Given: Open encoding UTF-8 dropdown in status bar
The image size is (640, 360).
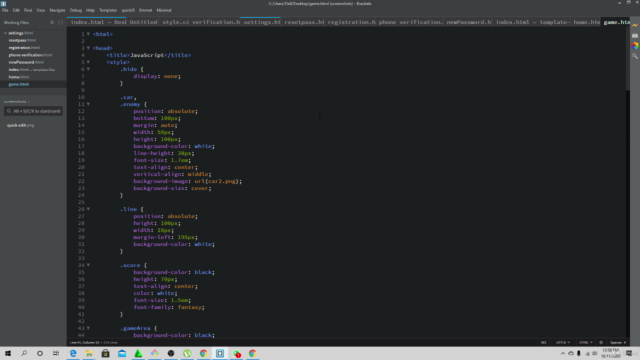Looking at the screenshot, I should click(562, 342).
